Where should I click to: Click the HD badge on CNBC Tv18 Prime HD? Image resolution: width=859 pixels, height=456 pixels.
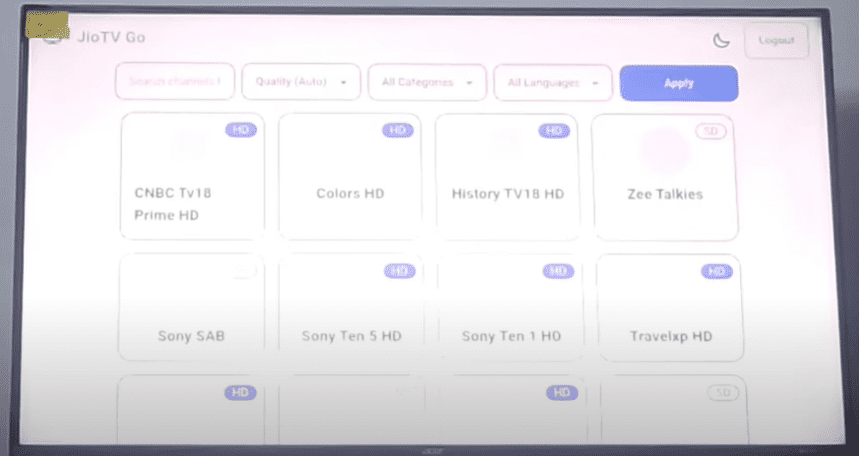[241, 130]
